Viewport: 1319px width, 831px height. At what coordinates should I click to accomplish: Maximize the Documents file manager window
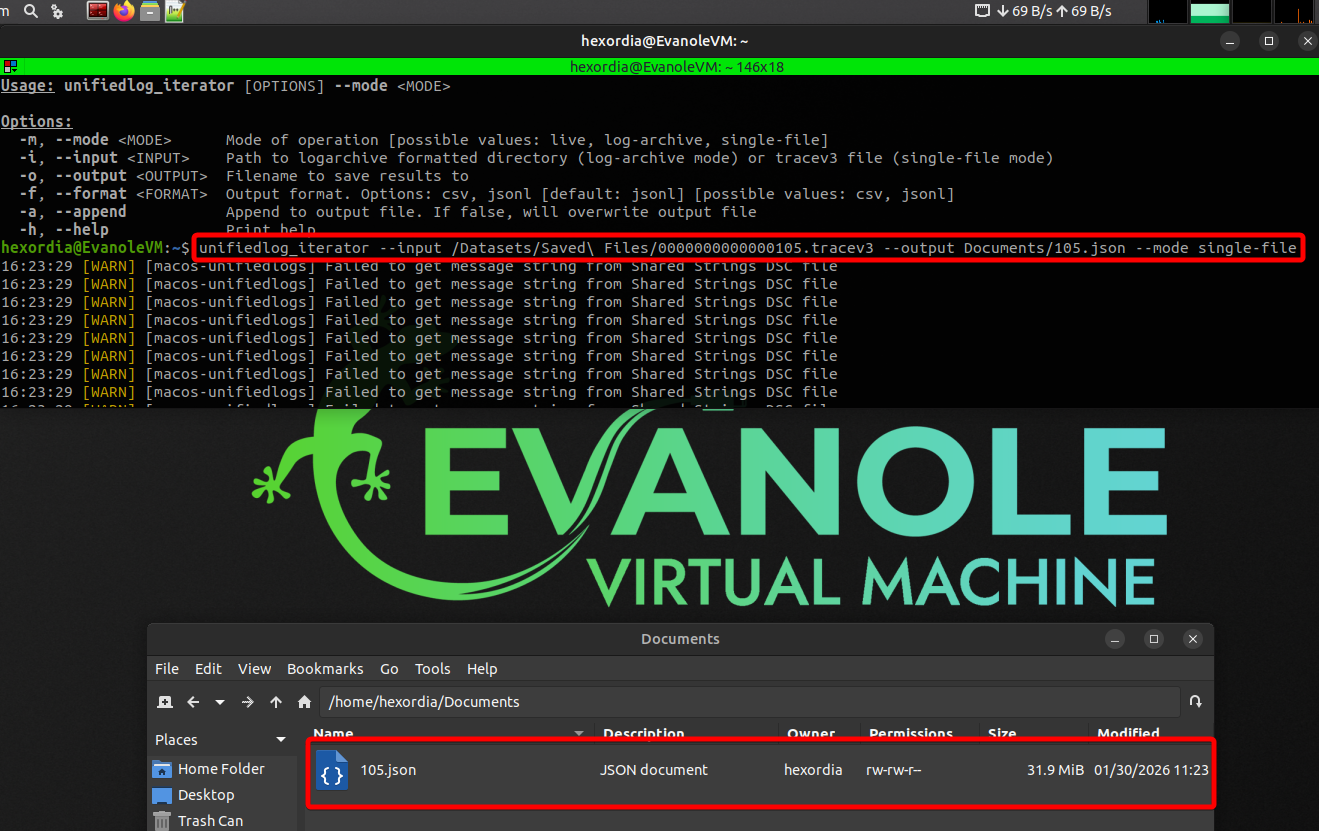(1154, 639)
